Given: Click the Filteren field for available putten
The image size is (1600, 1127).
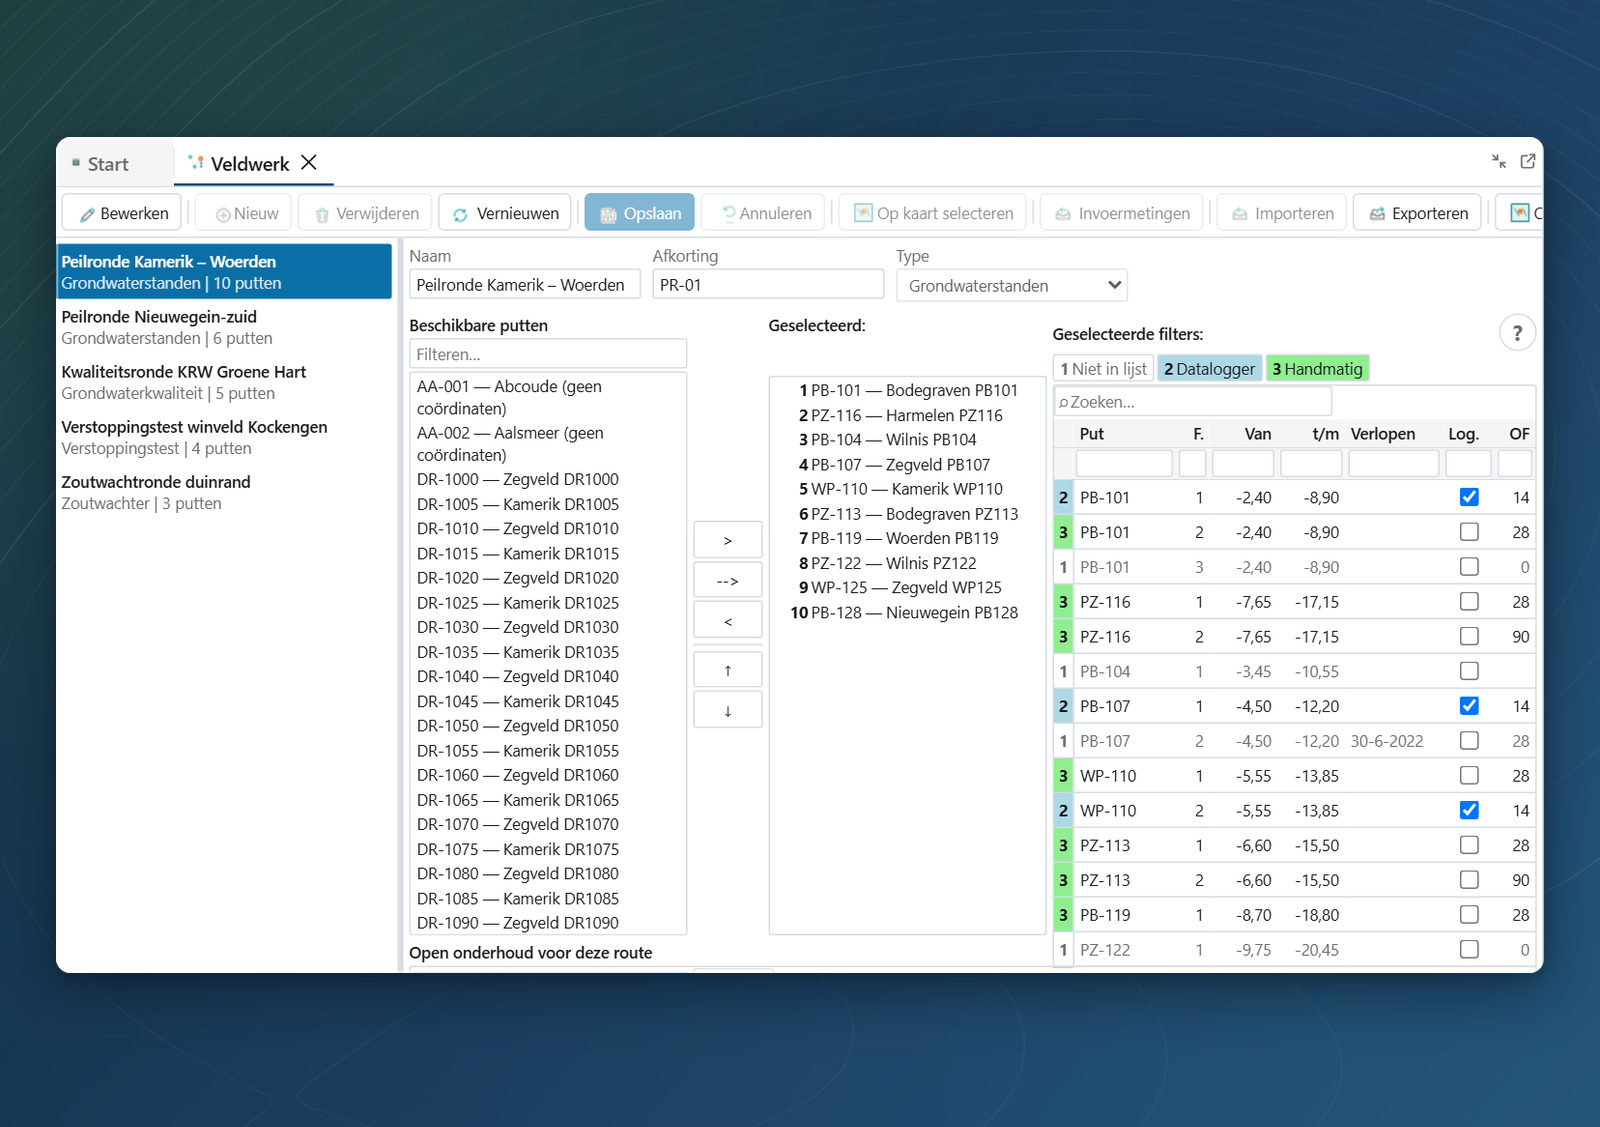Looking at the screenshot, I should [548, 354].
